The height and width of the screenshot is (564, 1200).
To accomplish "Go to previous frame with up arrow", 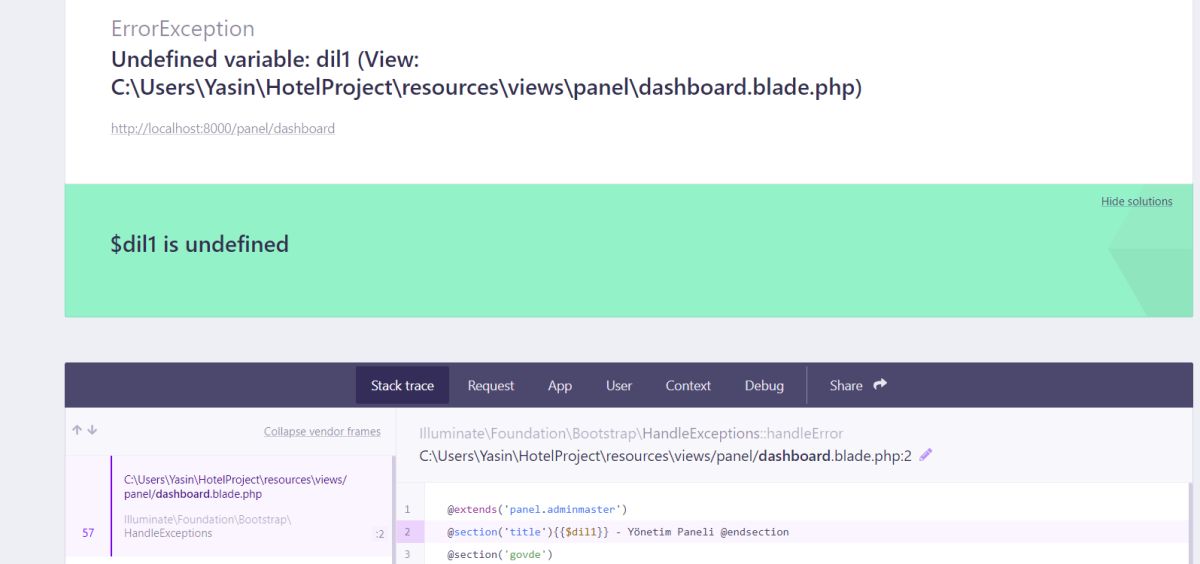I will [77, 430].
